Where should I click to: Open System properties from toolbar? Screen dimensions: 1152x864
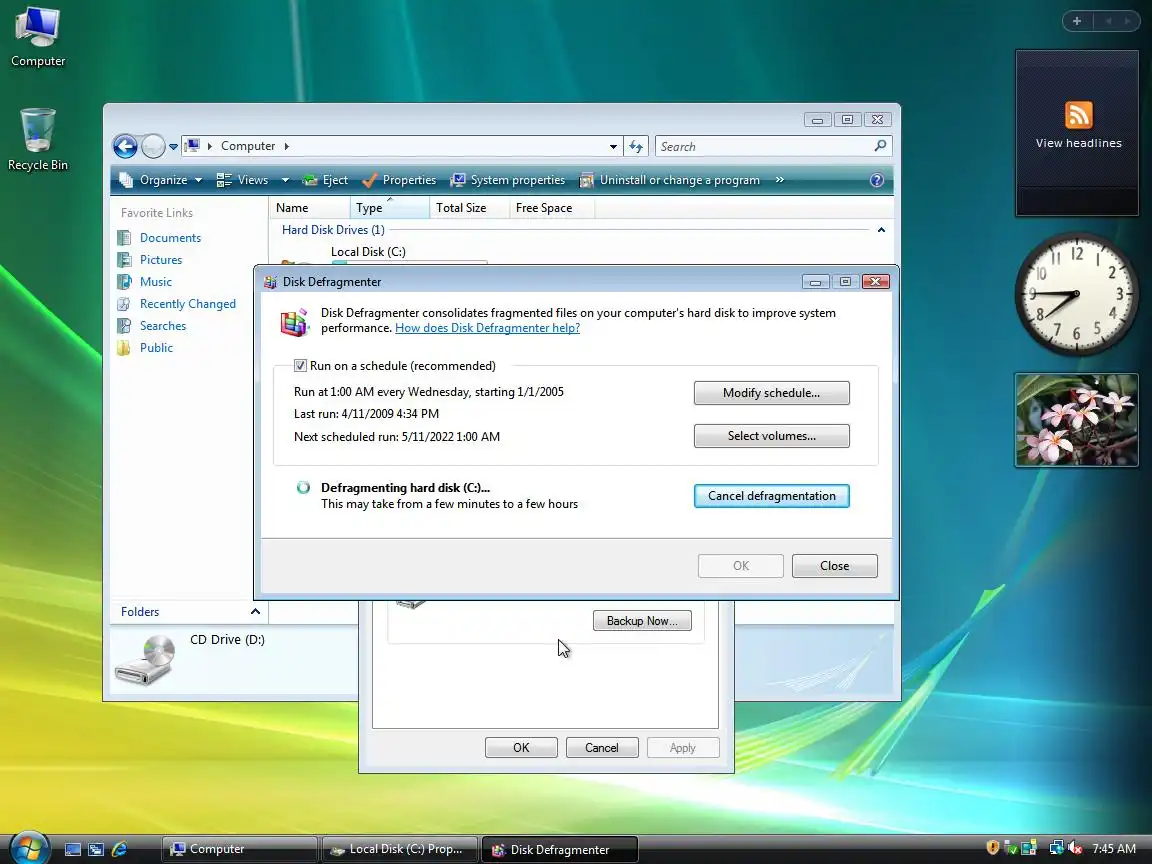[x=508, y=180]
